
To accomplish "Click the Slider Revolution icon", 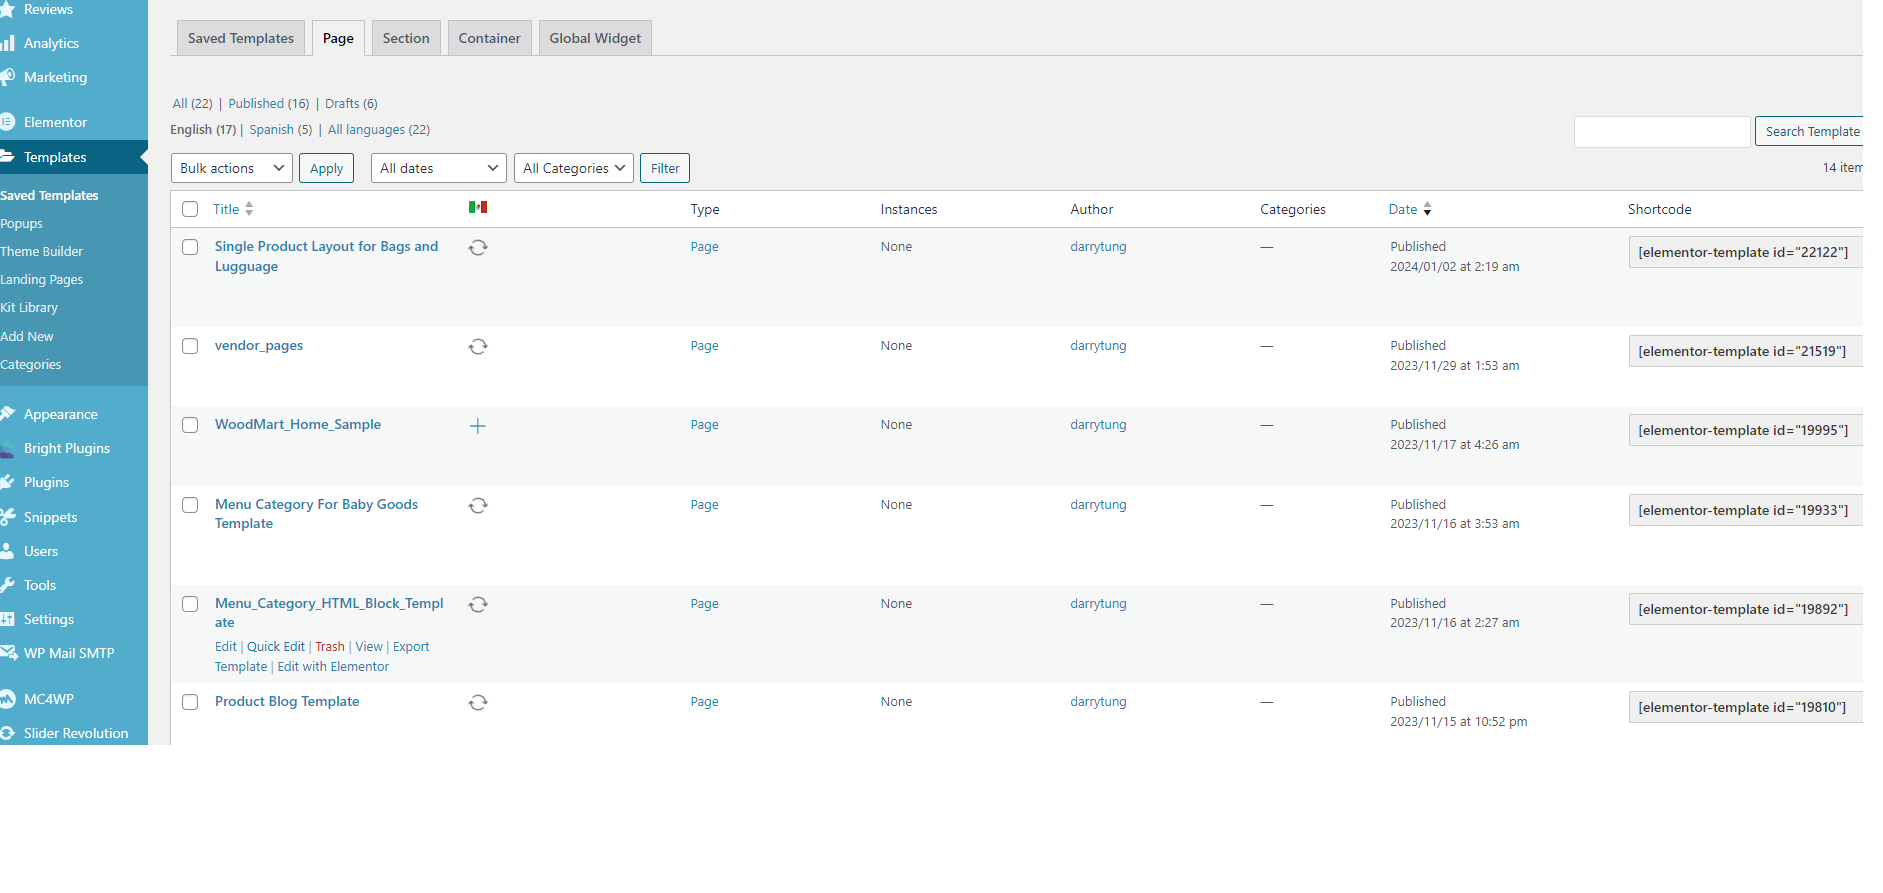I will tap(7, 733).
